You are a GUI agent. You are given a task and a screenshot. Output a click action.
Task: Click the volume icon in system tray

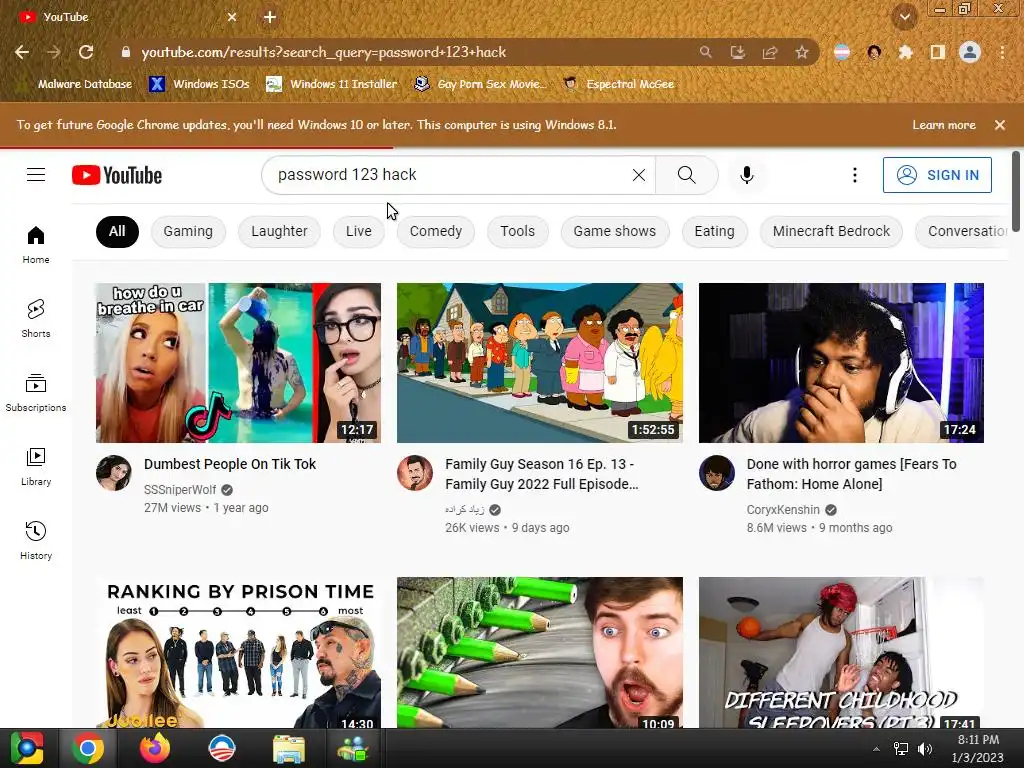click(x=925, y=748)
